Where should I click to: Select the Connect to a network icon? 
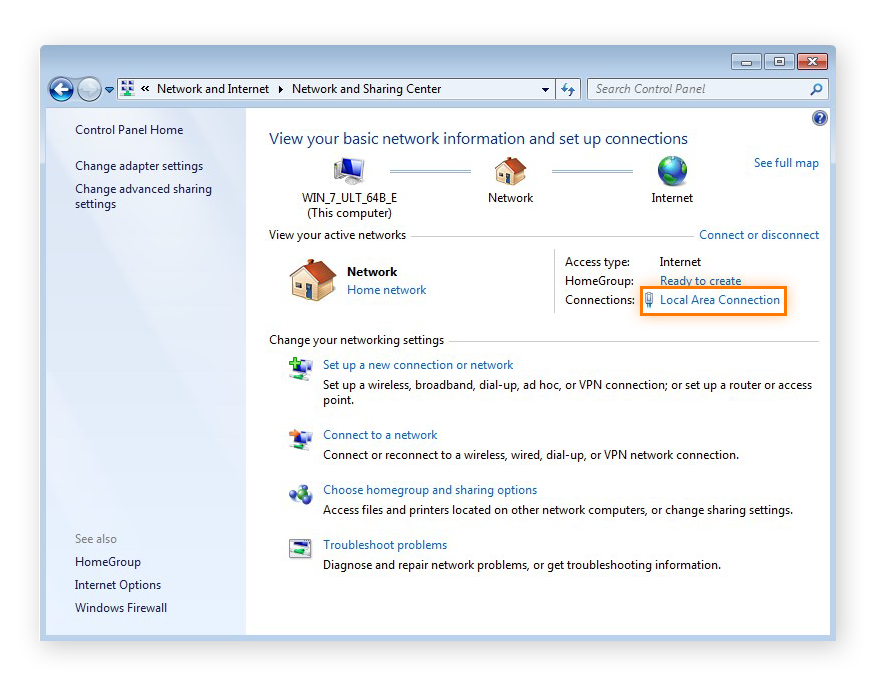coord(300,438)
